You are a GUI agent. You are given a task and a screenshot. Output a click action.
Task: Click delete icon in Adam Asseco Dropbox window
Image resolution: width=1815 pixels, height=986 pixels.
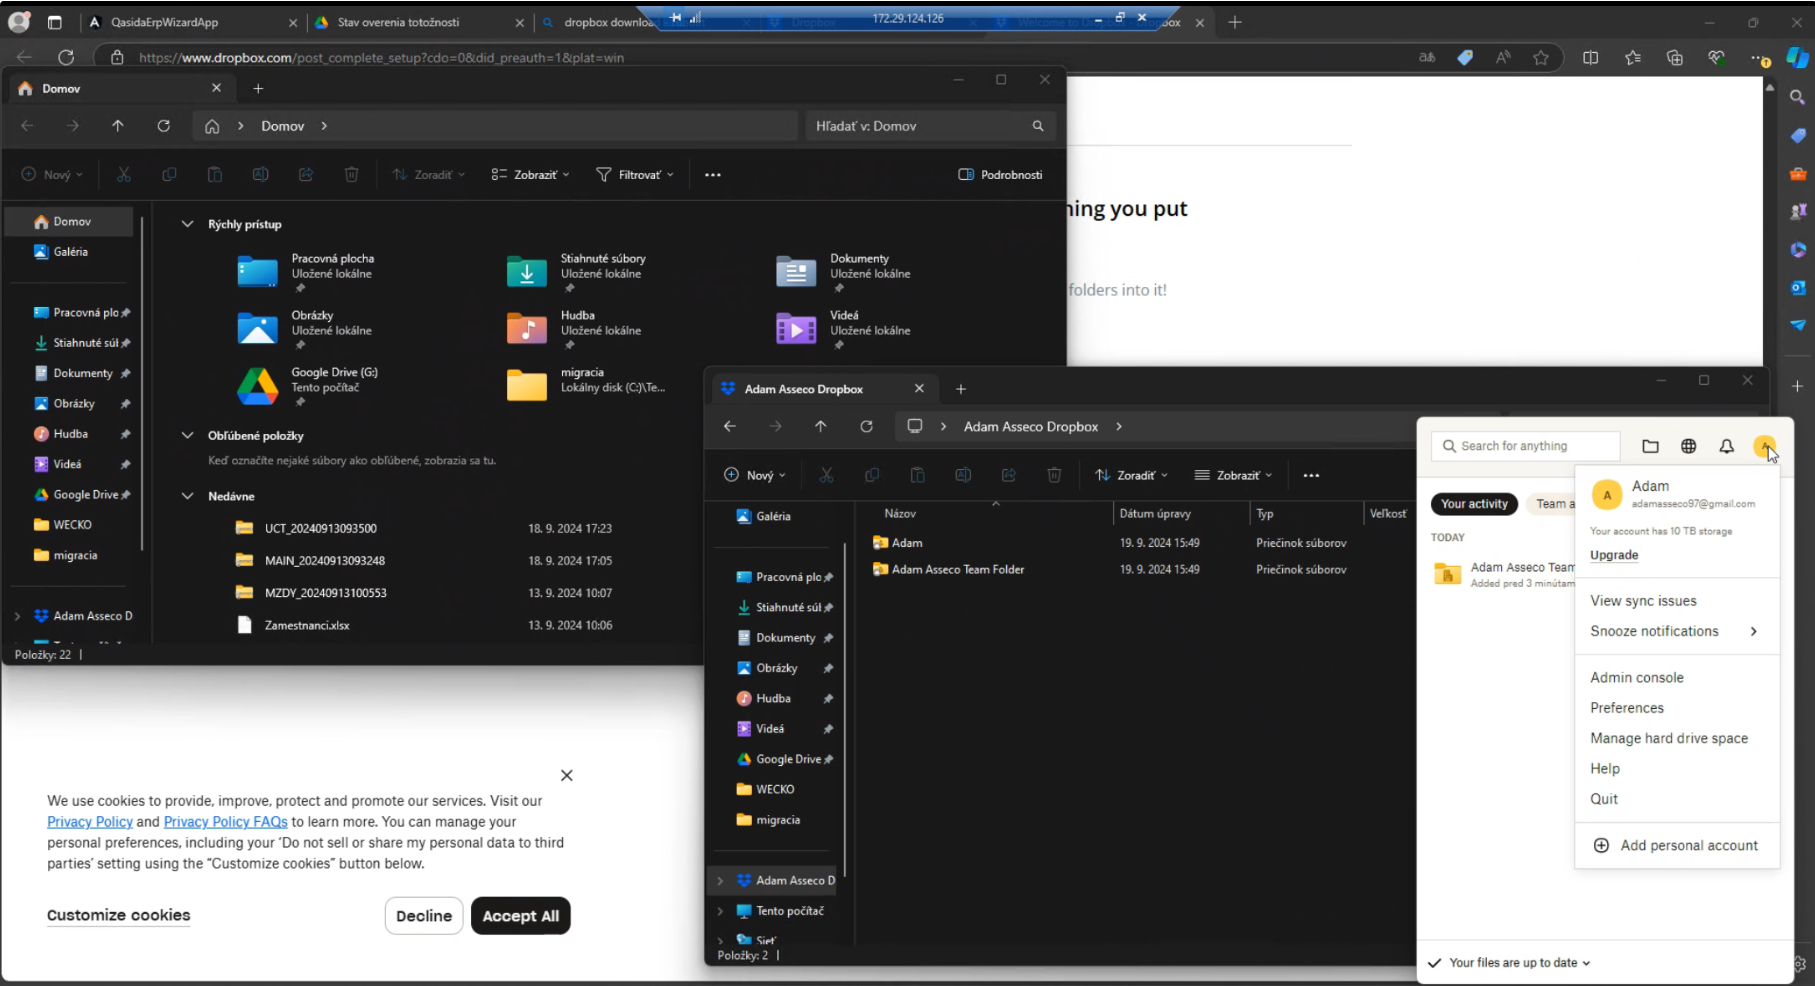coord(1054,475)
